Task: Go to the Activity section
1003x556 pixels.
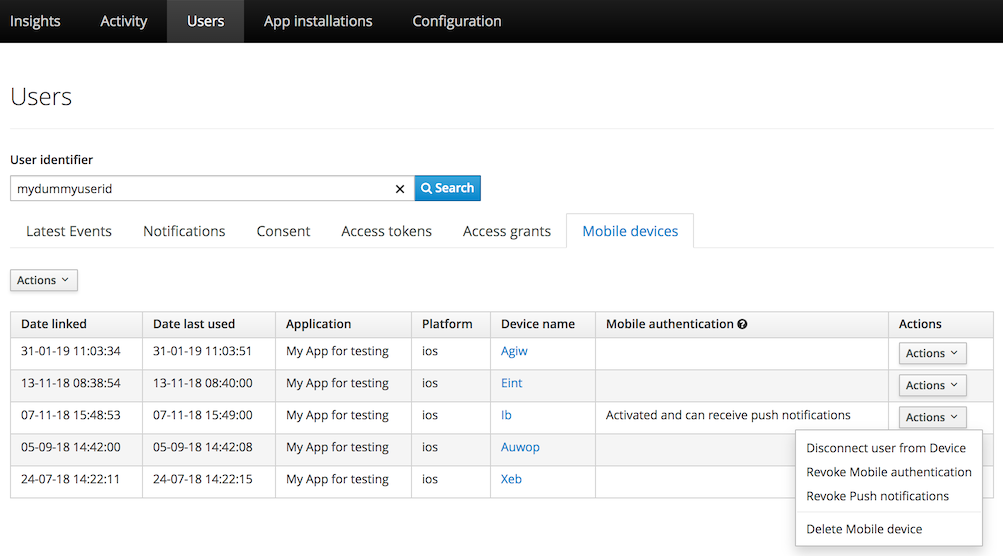Action: pos(123,21)
